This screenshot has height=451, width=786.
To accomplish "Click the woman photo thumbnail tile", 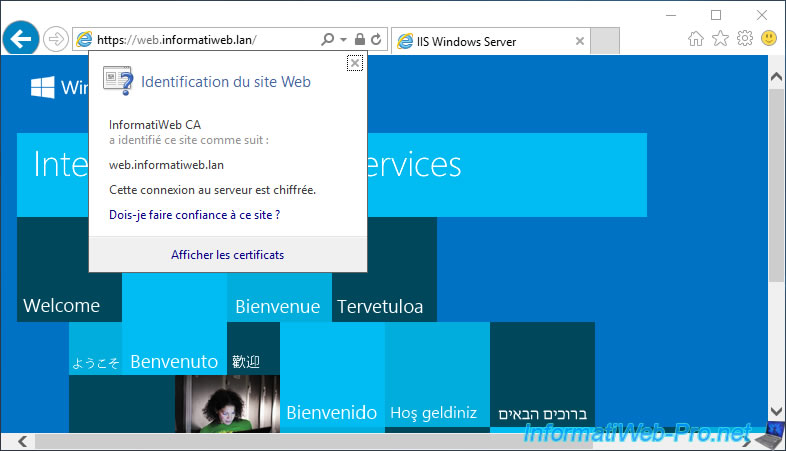I will 228,404.
